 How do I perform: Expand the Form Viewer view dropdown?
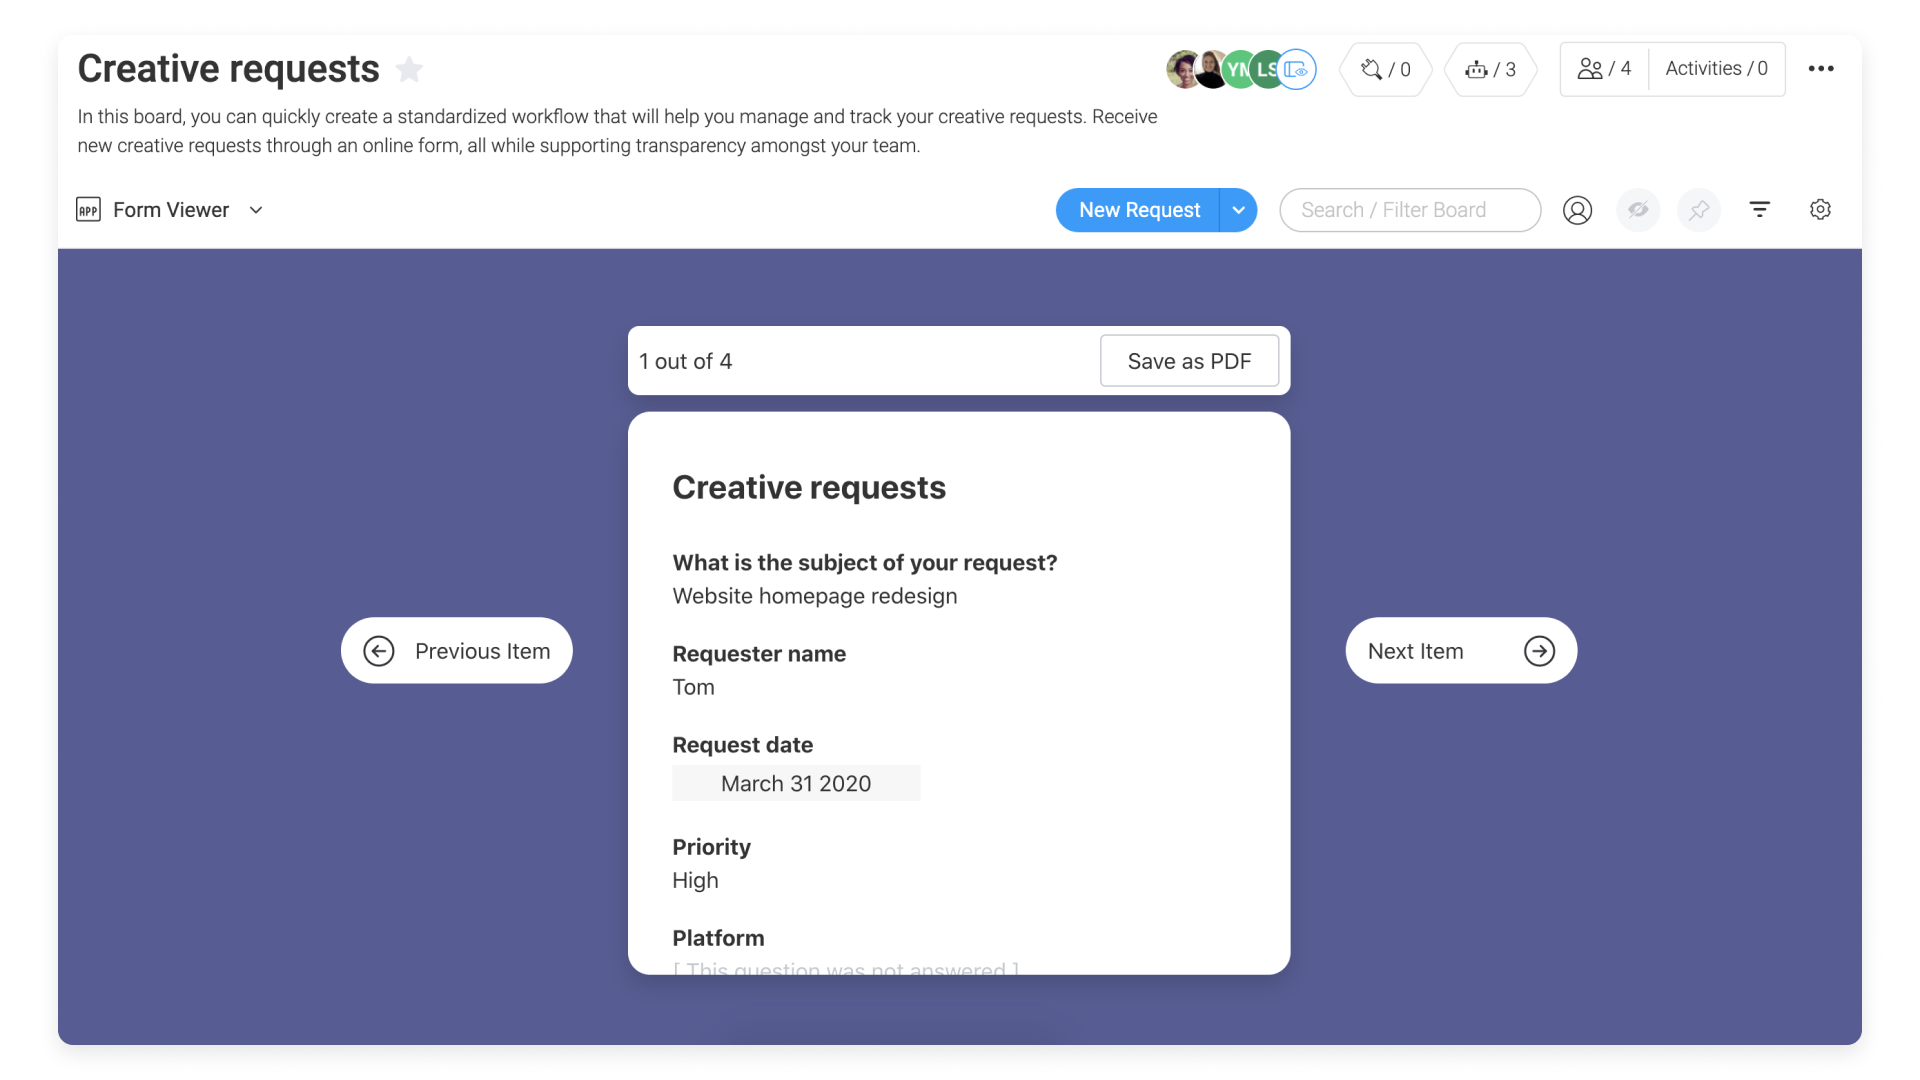pyautogui.click(x=256, y=210)
